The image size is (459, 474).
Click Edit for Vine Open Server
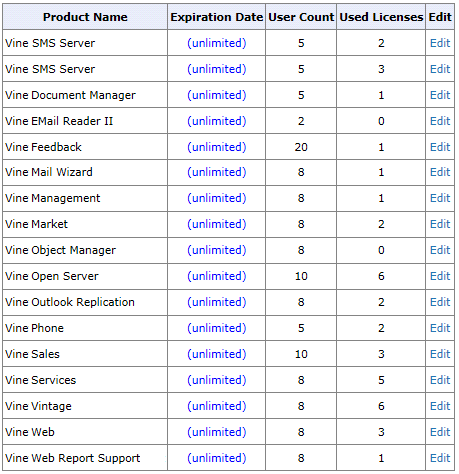point(440,276)
